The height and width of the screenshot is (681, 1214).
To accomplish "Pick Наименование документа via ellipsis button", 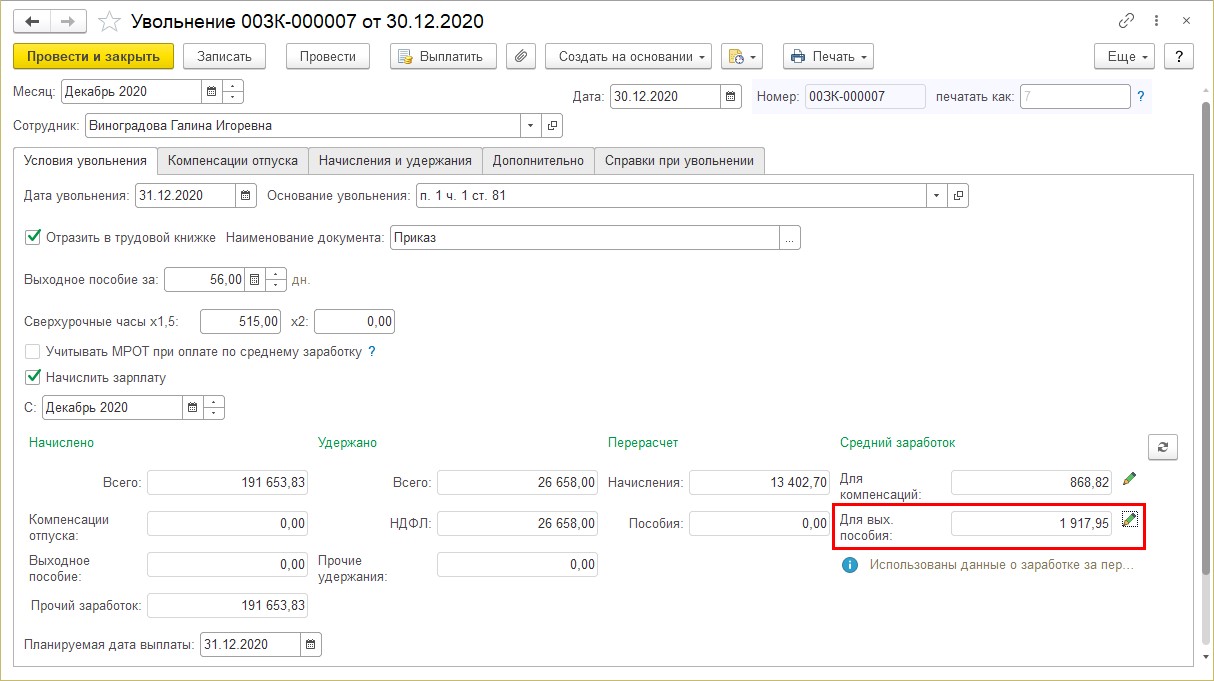I will point(790,238).
